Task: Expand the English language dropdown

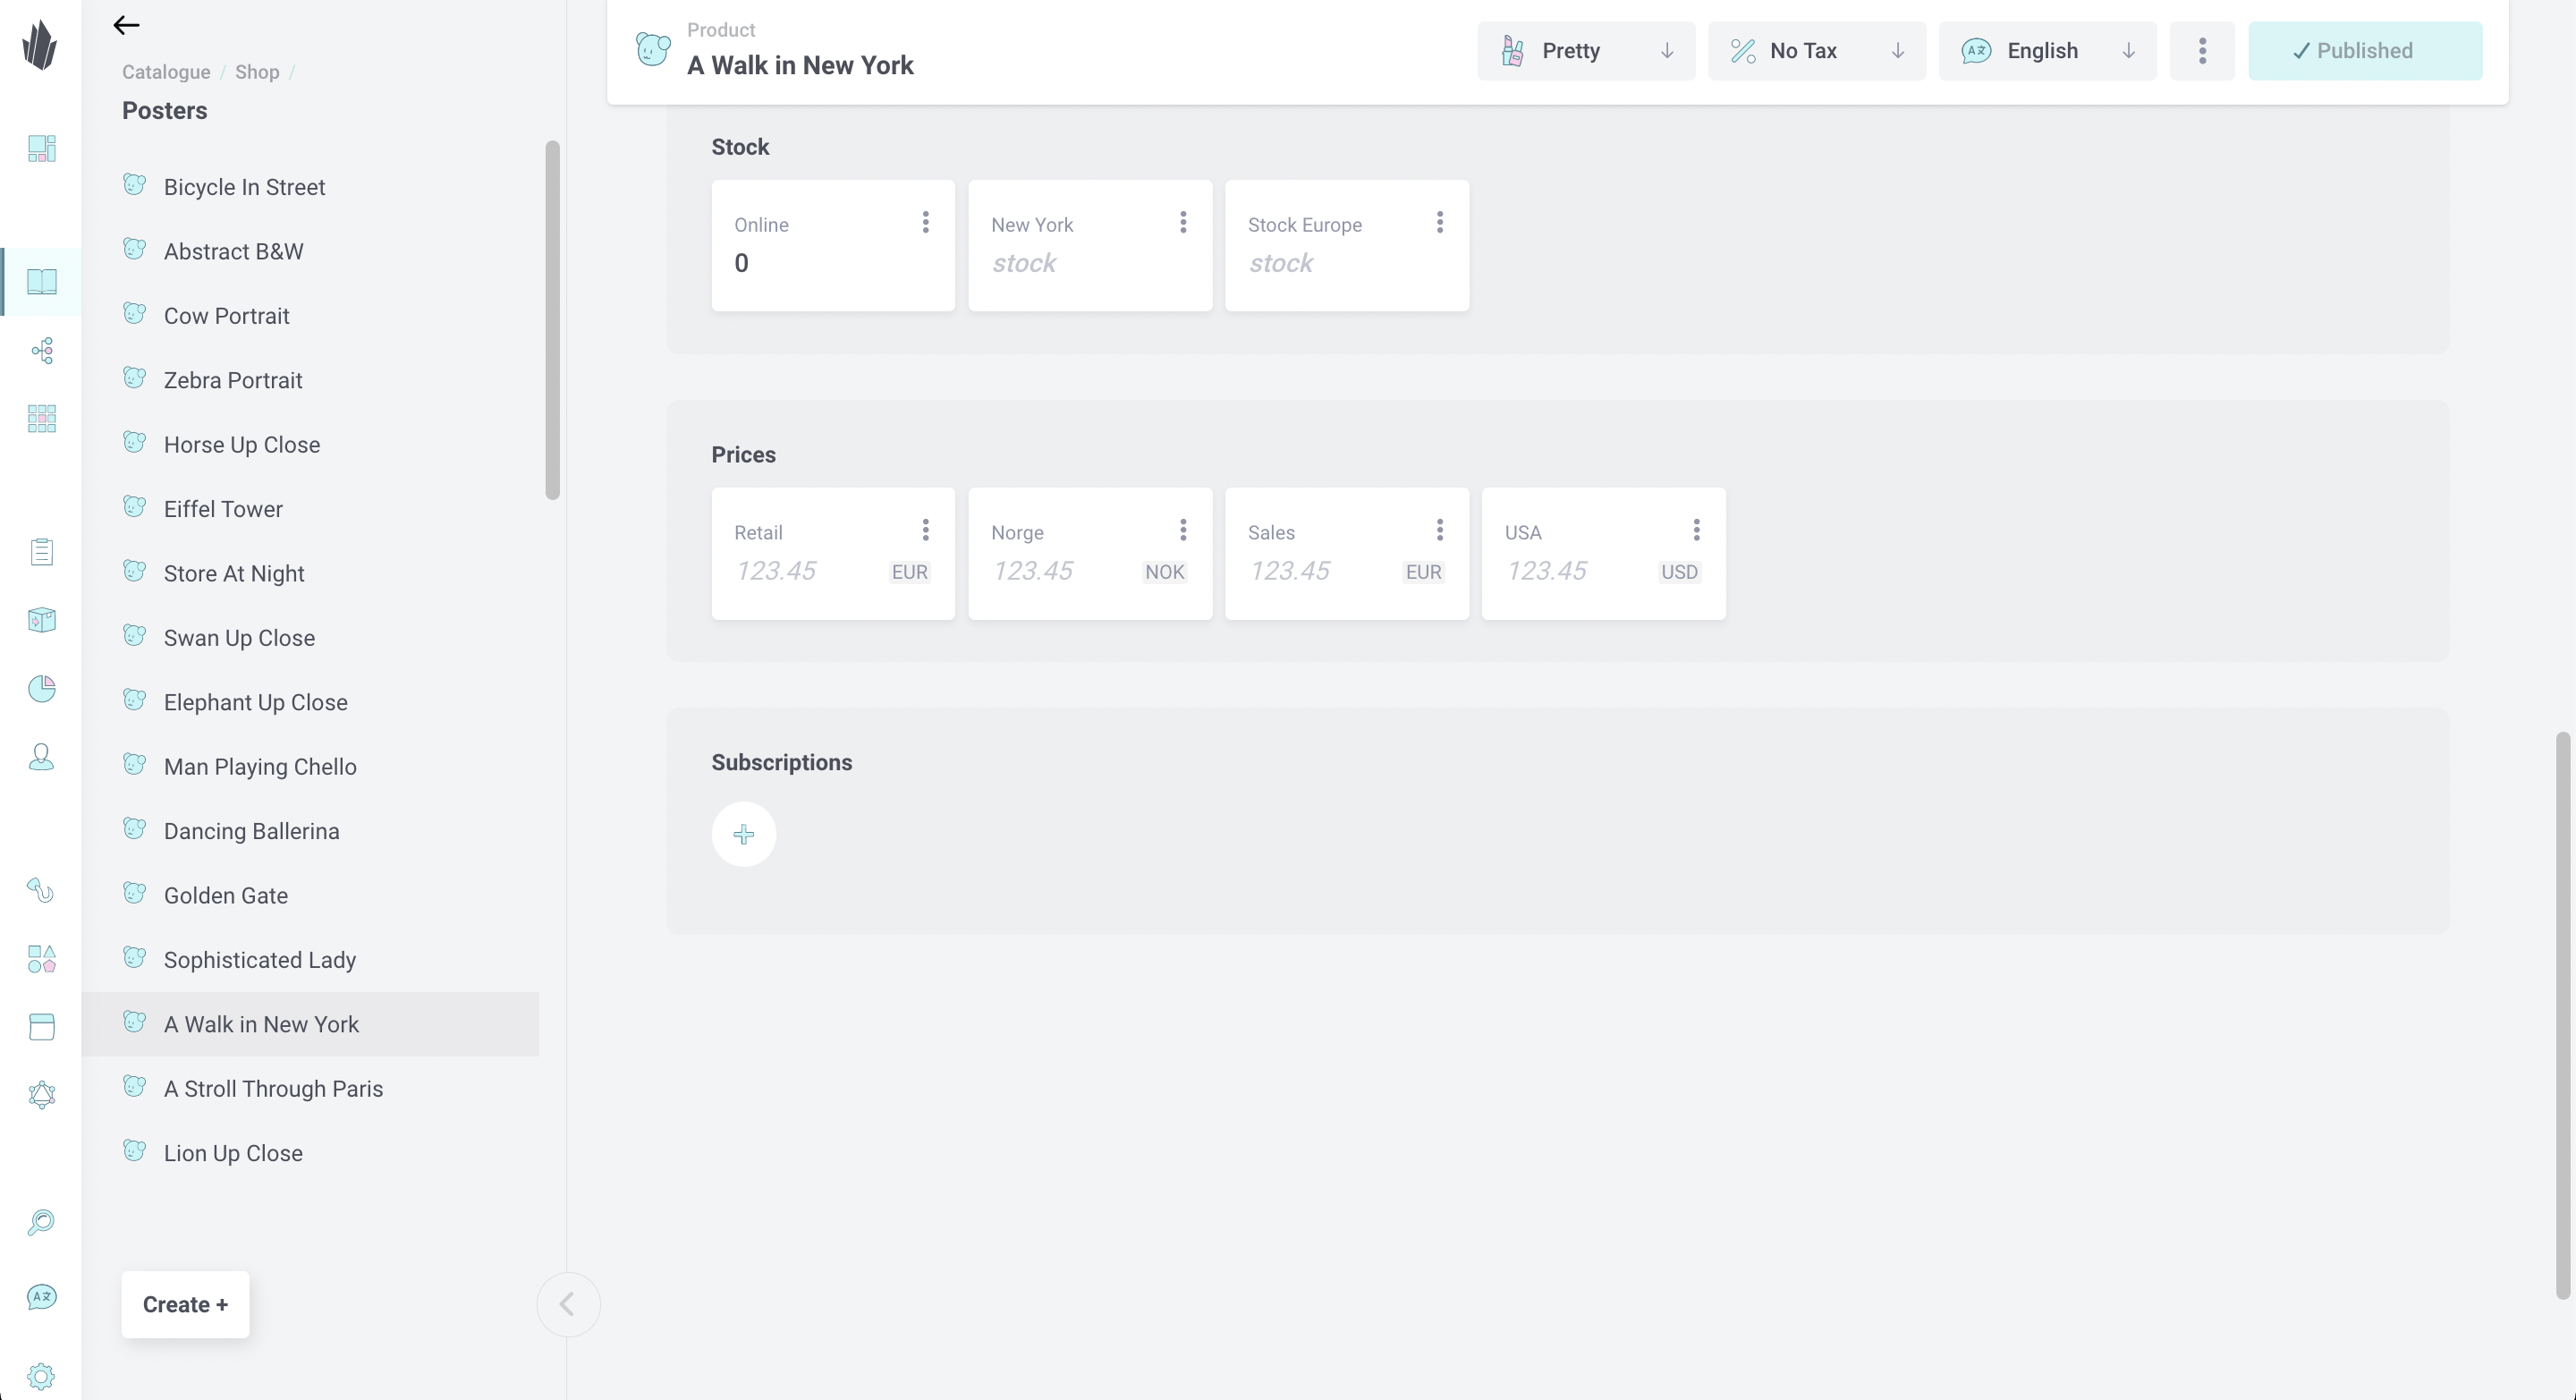Action: coord(2047,51)
